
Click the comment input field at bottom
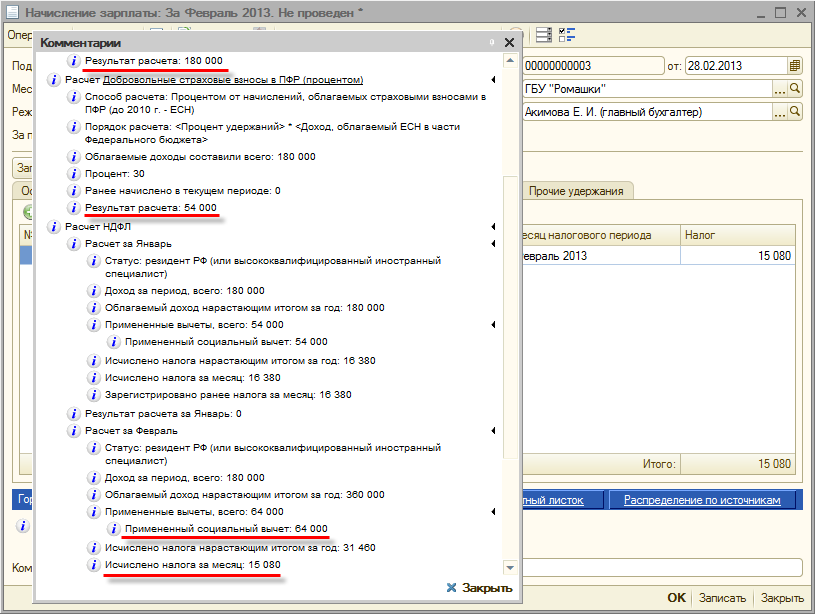pyautogui.click(x=662, y=567)
